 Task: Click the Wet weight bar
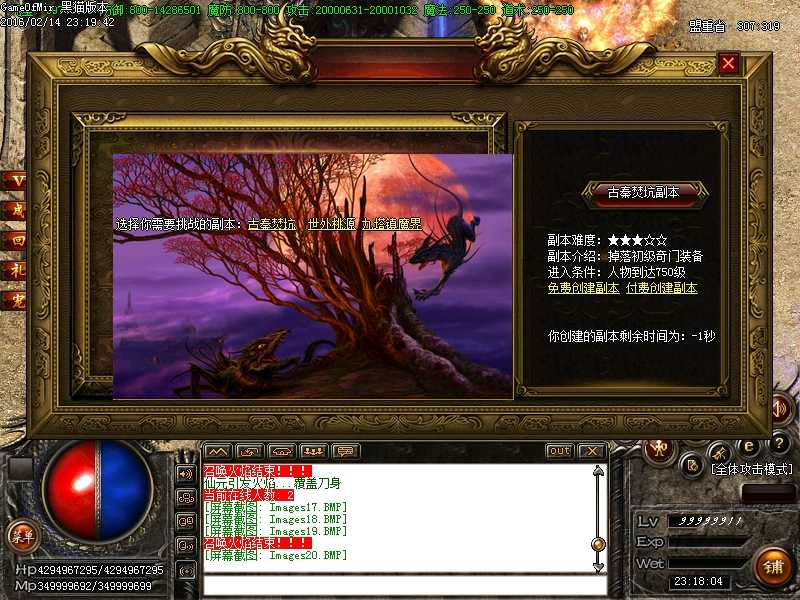pos(709,563)
